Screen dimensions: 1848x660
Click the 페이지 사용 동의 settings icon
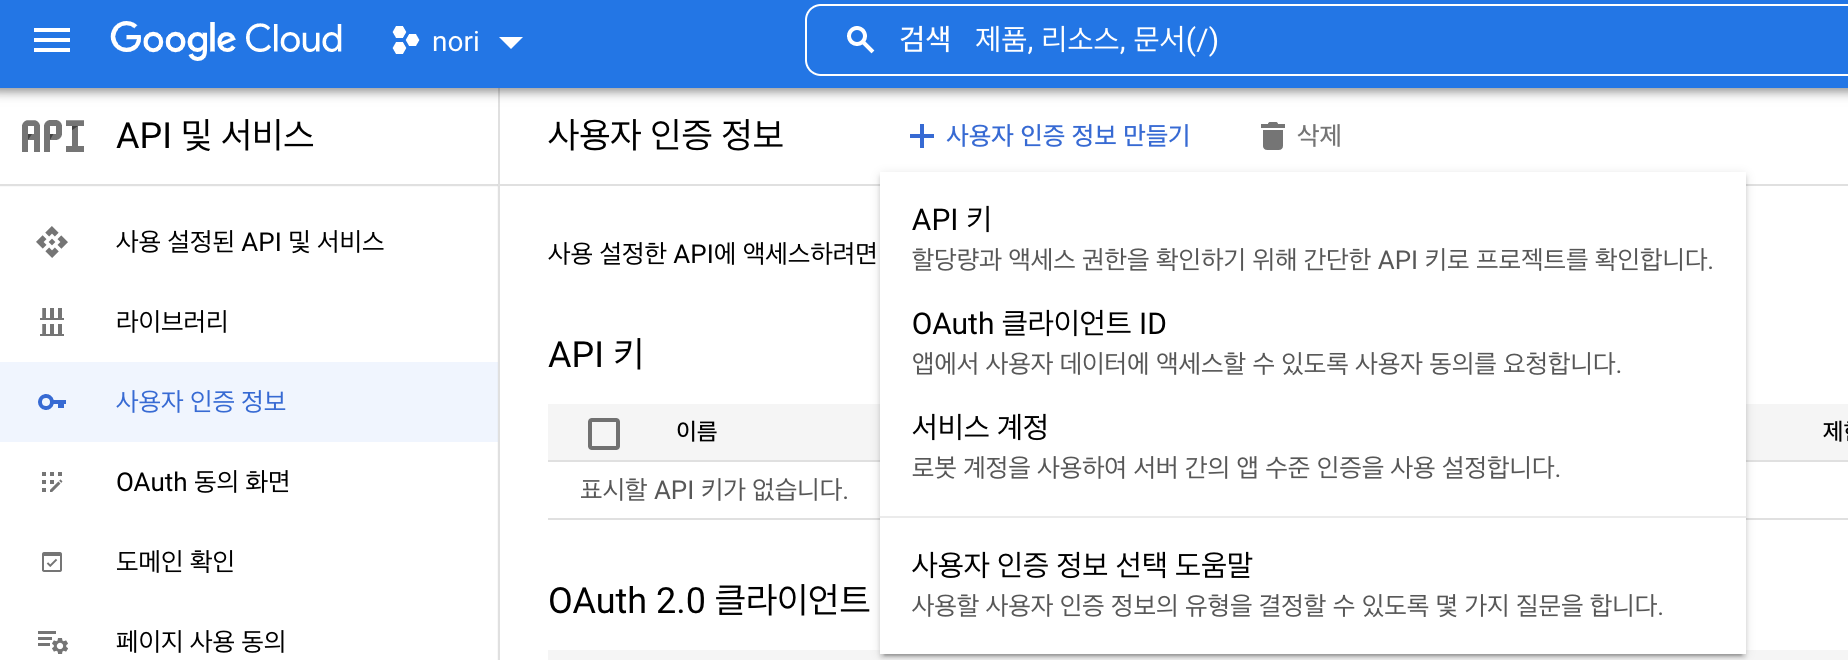click(x=52, y=641)
